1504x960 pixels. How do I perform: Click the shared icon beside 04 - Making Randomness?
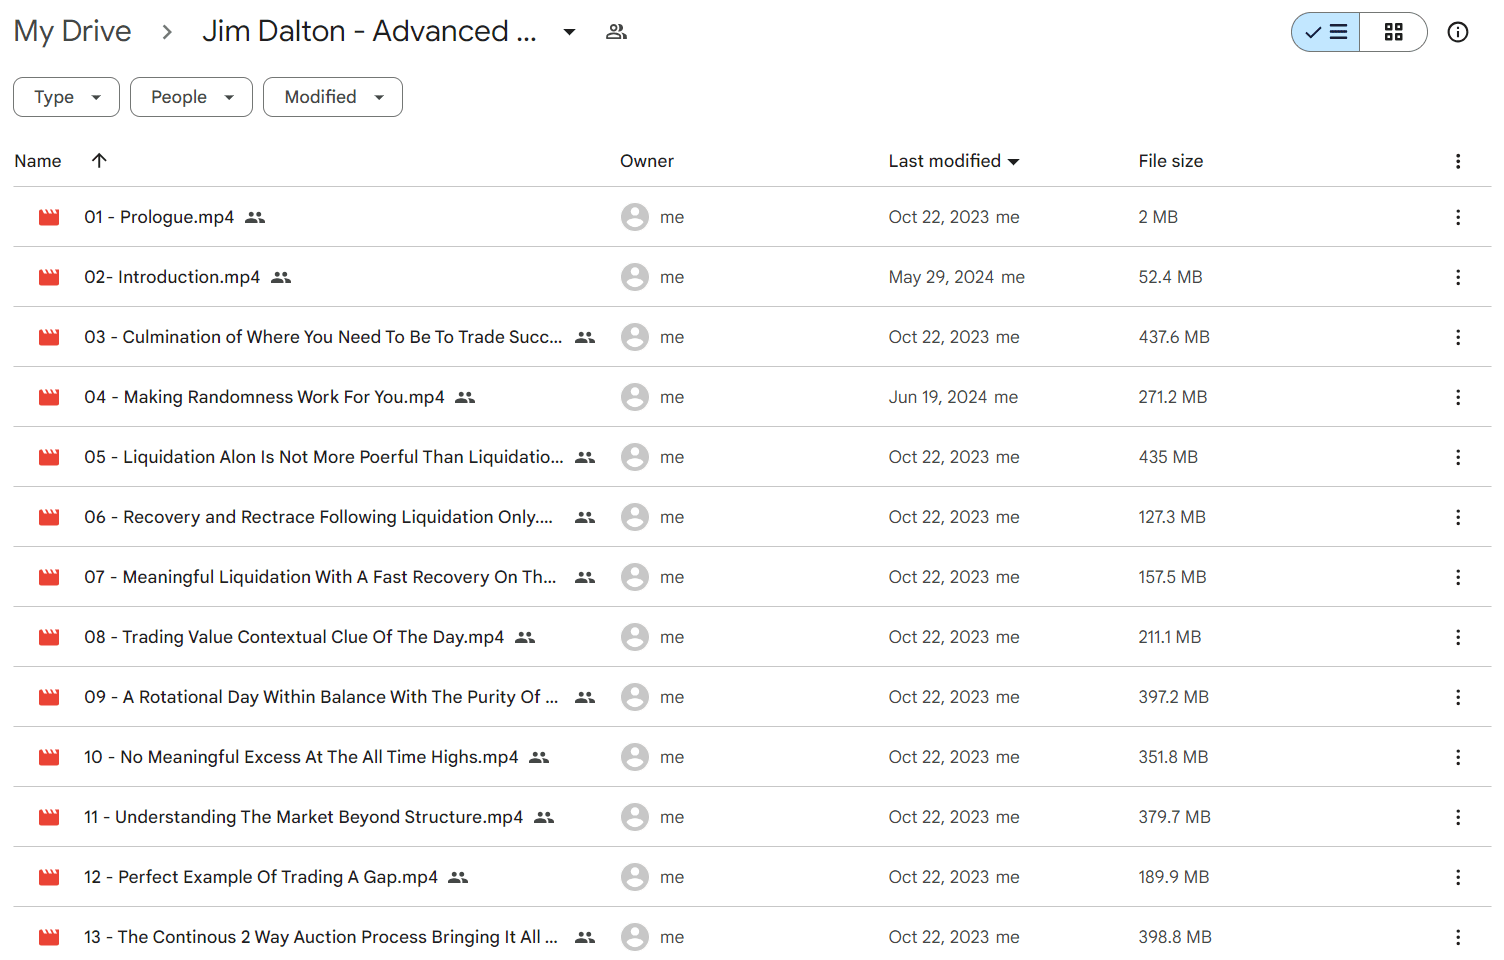tap(465, 397)
